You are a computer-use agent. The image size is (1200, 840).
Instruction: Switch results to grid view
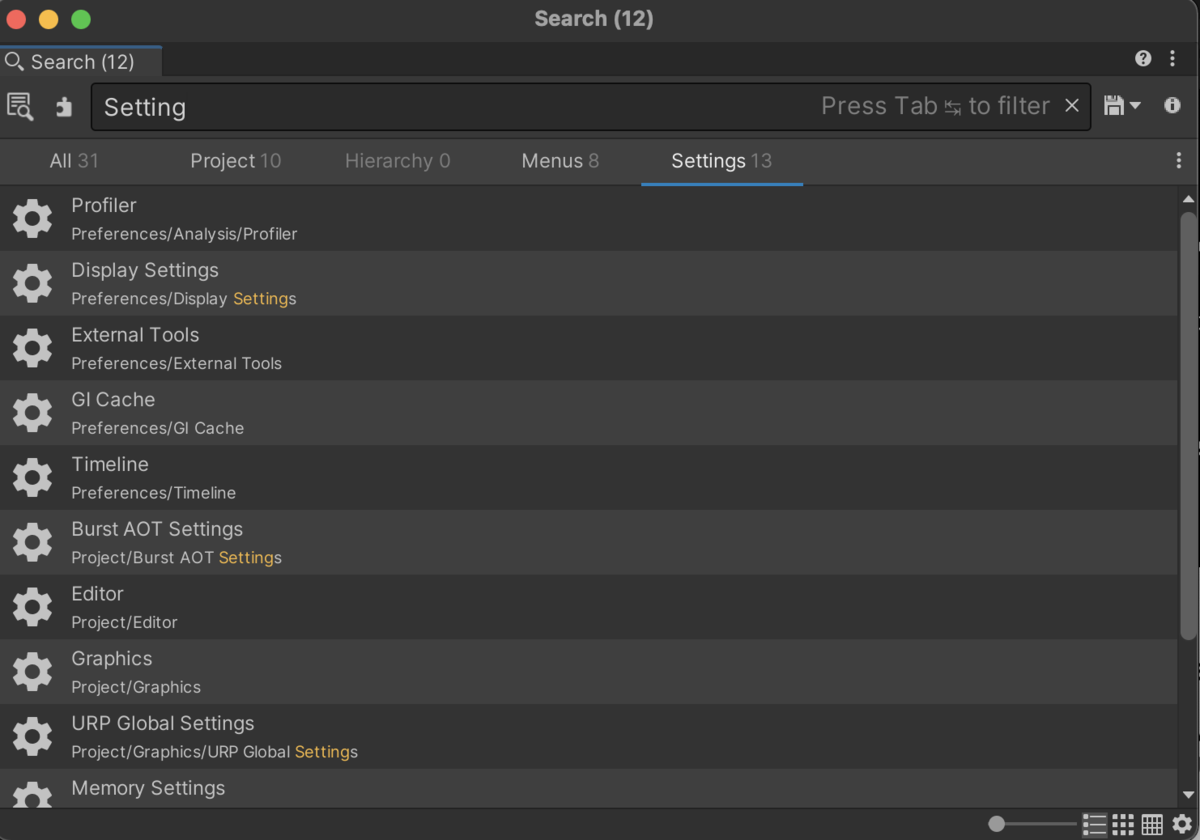(x=1123, y=824)
